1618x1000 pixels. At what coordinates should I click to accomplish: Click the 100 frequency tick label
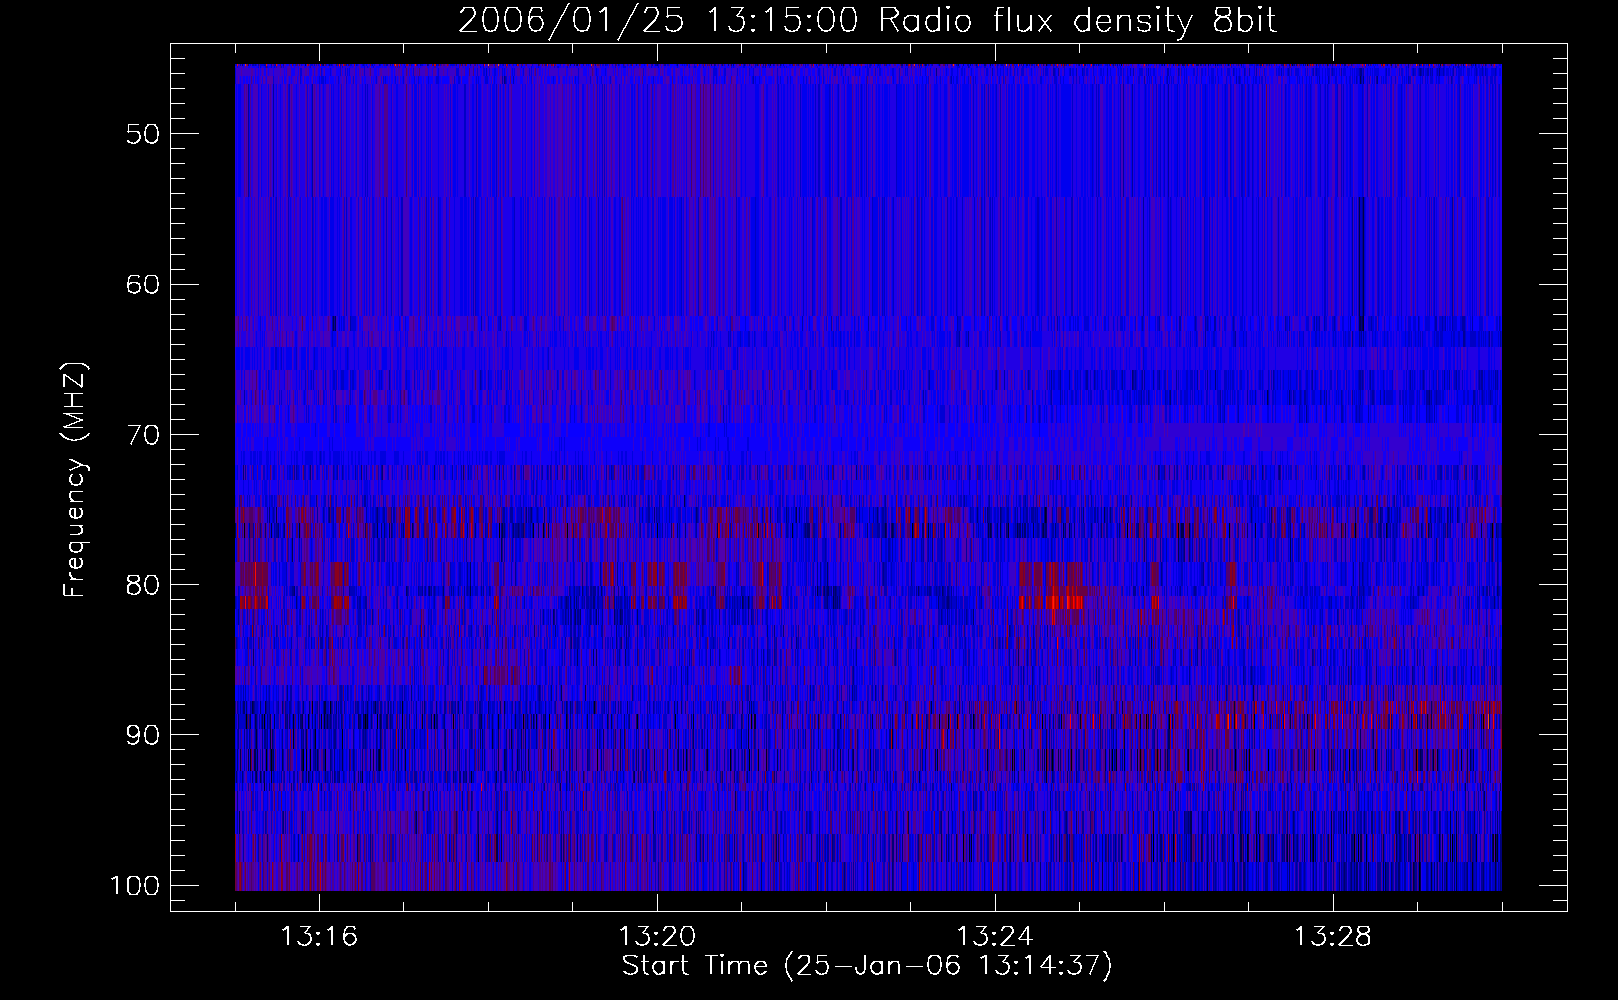pos(133,886)
